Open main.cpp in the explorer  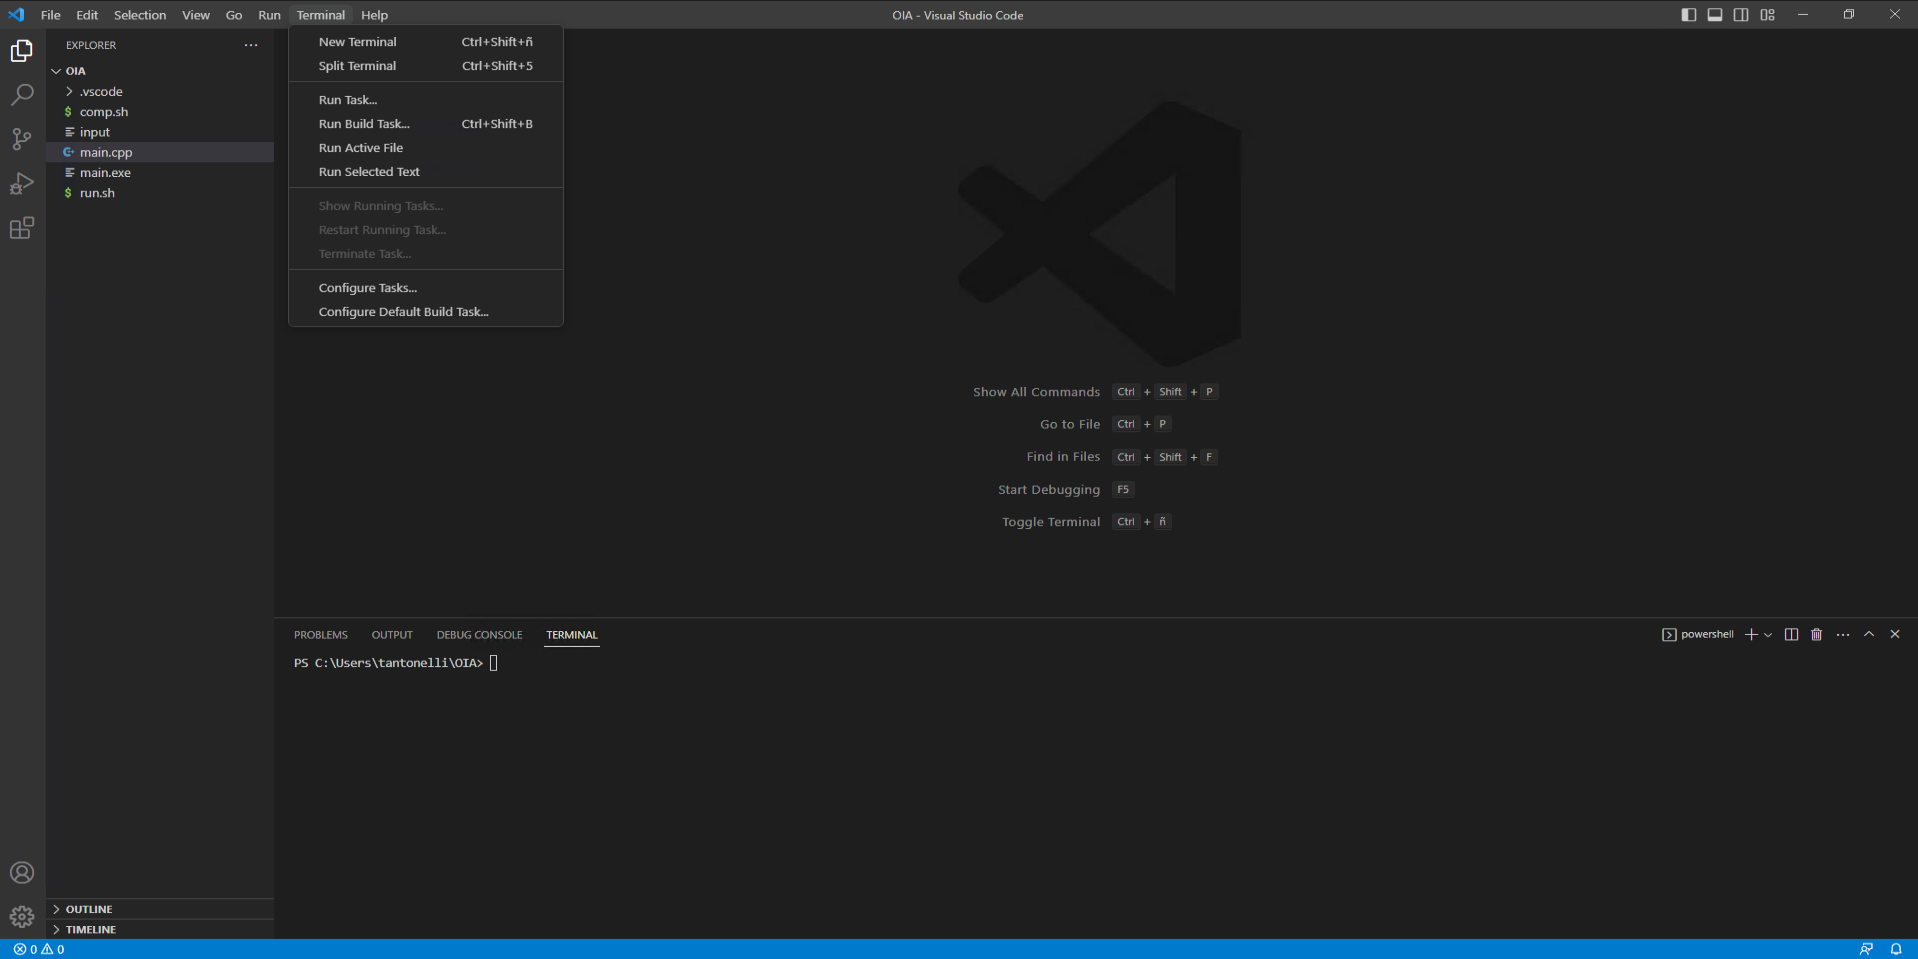160,152
